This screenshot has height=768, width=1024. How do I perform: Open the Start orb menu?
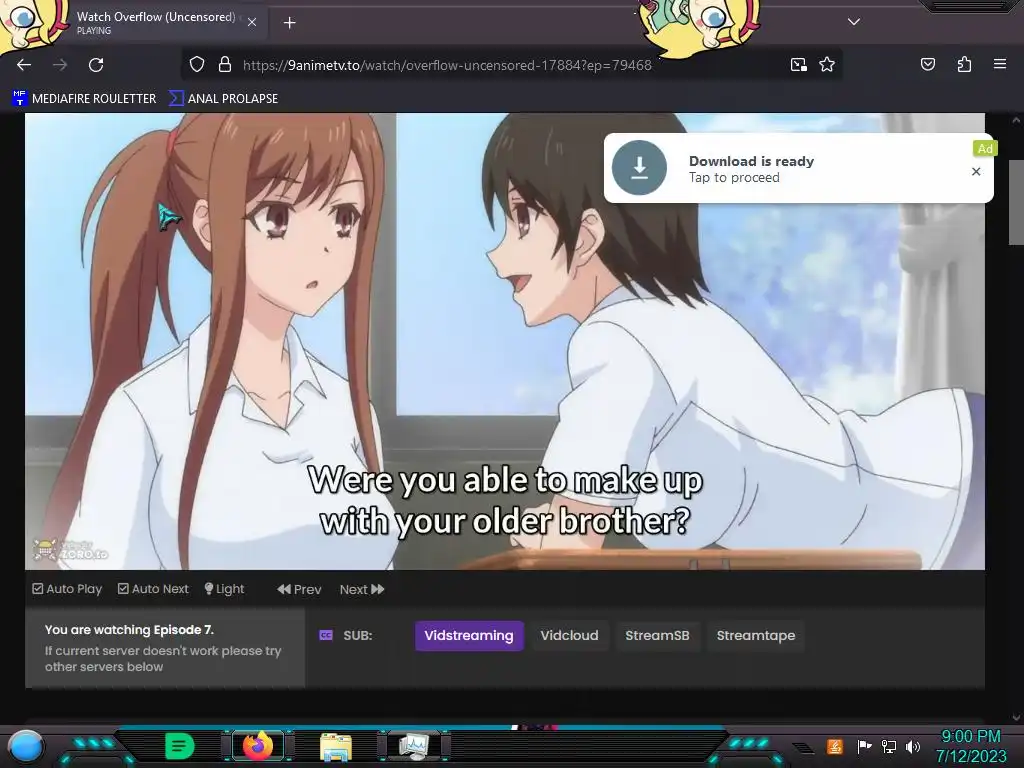point(26,746)
